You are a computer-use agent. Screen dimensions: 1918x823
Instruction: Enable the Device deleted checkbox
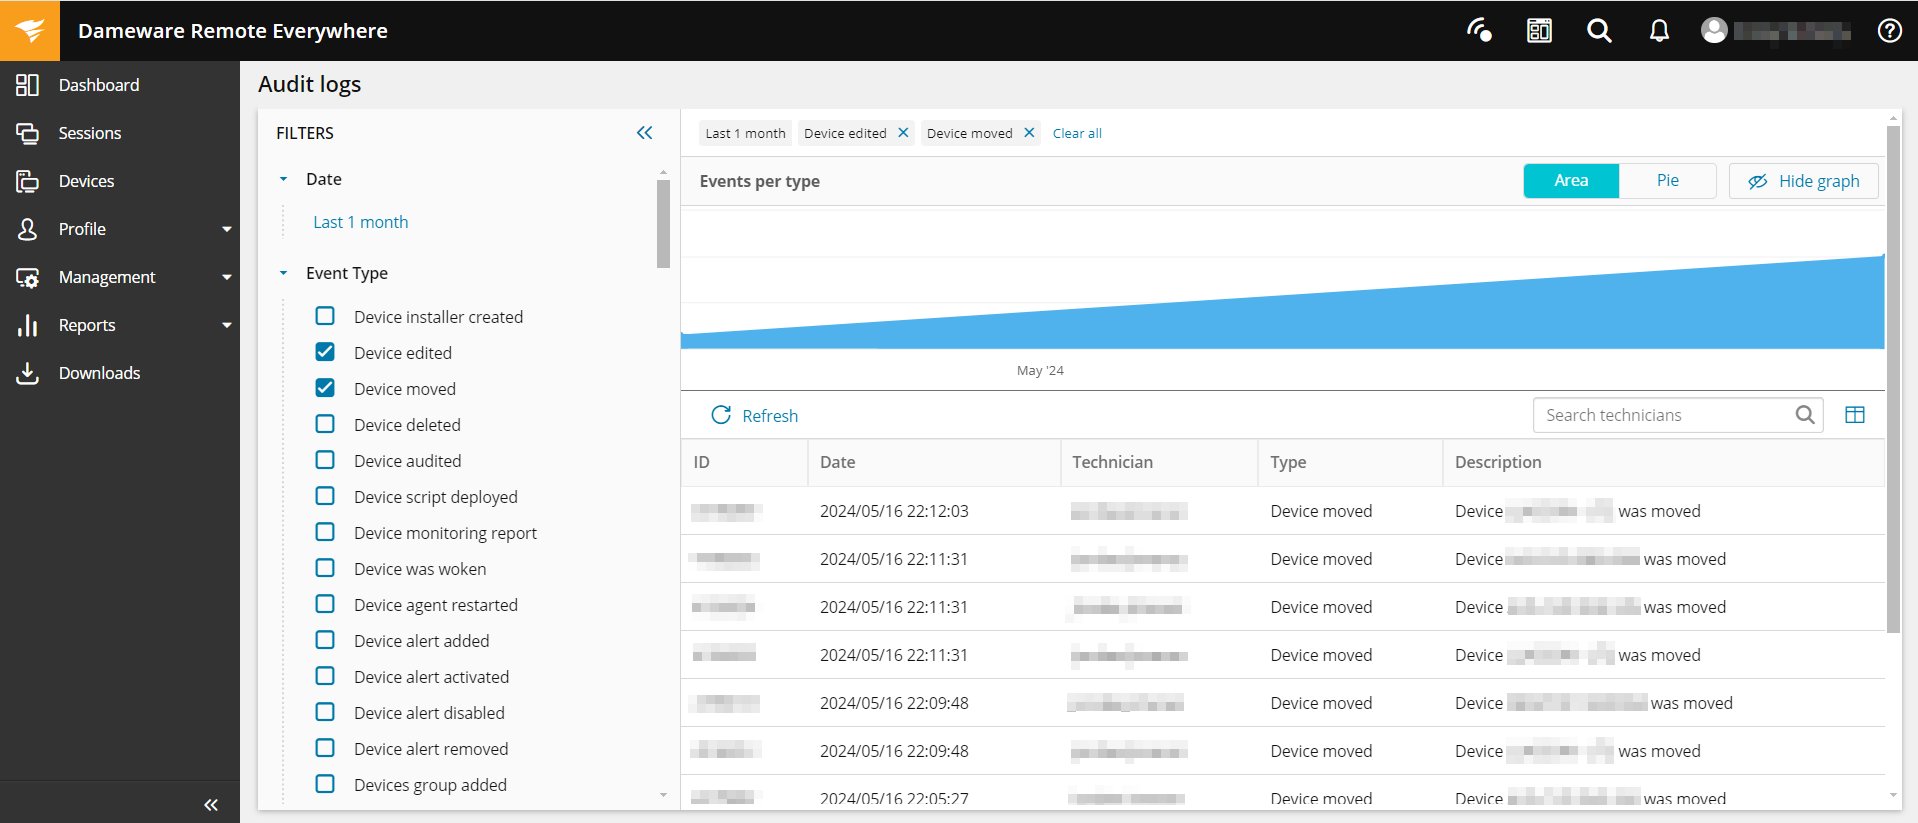coord(325,424)
